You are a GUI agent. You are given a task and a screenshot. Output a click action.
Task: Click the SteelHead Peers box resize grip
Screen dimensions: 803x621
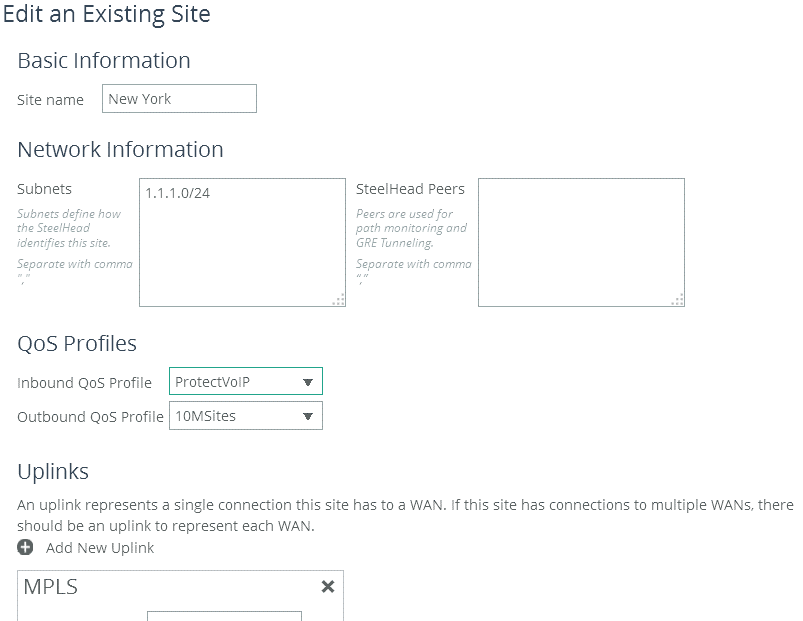pos(678,299)
